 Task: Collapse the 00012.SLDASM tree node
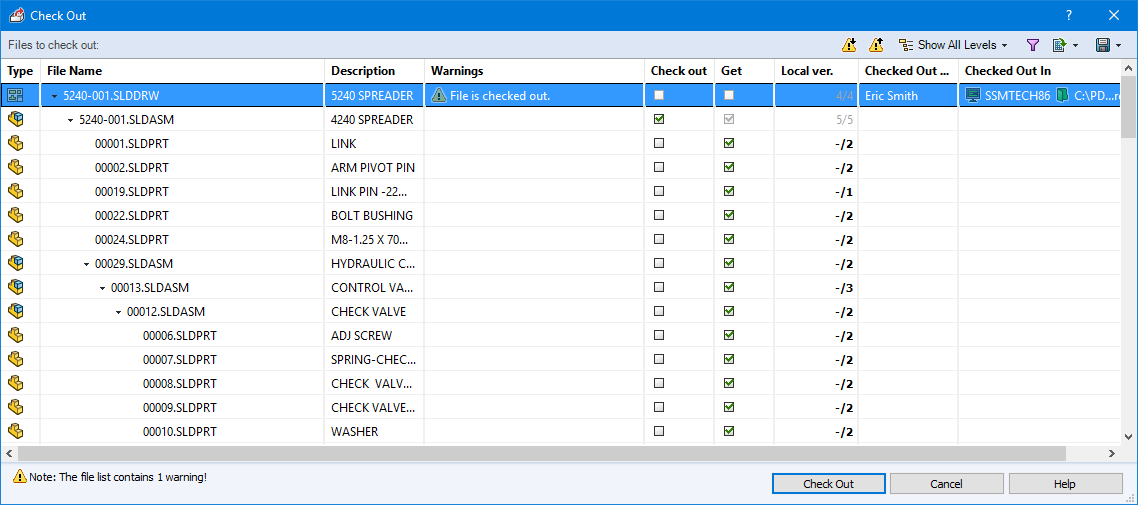(119, 312)
